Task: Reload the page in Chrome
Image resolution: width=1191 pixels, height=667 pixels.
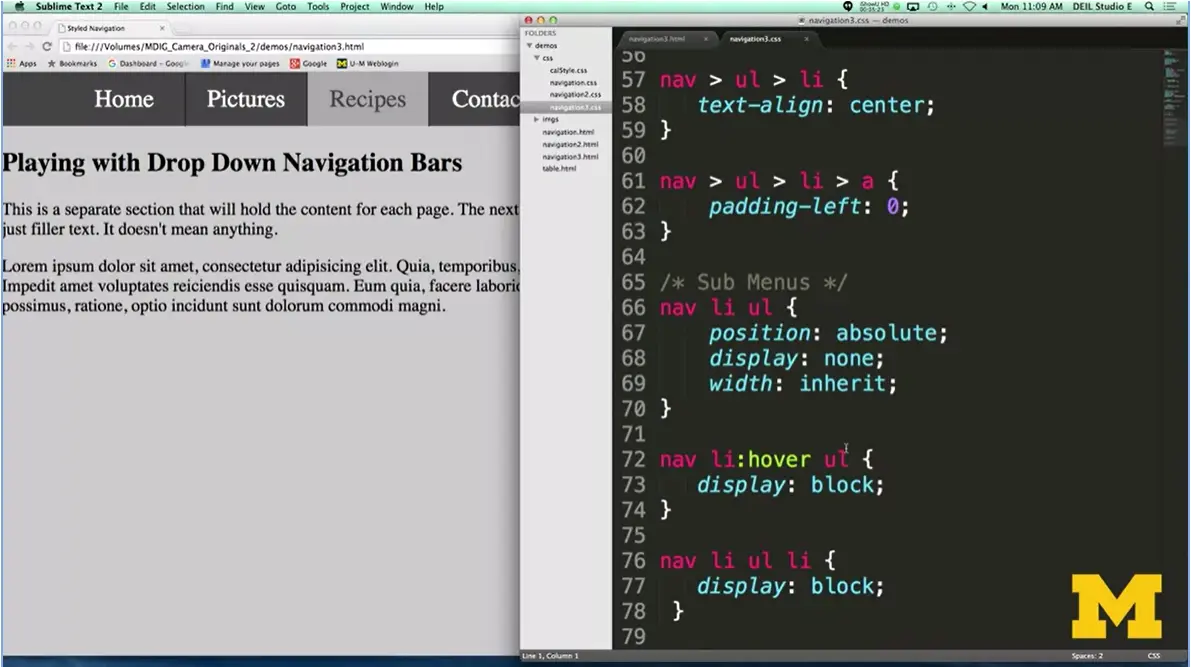Action: coord(47,45)
